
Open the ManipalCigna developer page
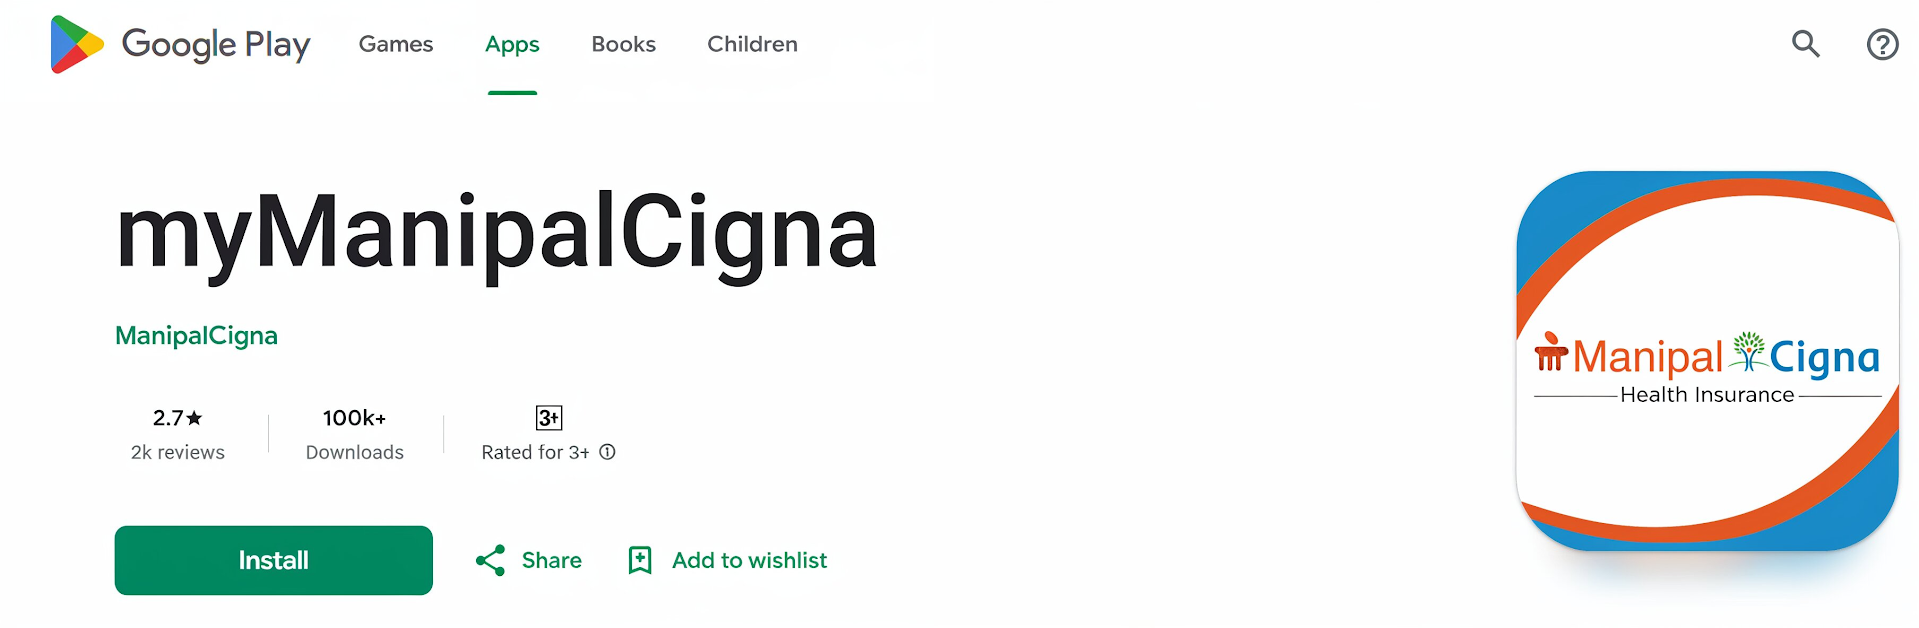pos(195,335)
